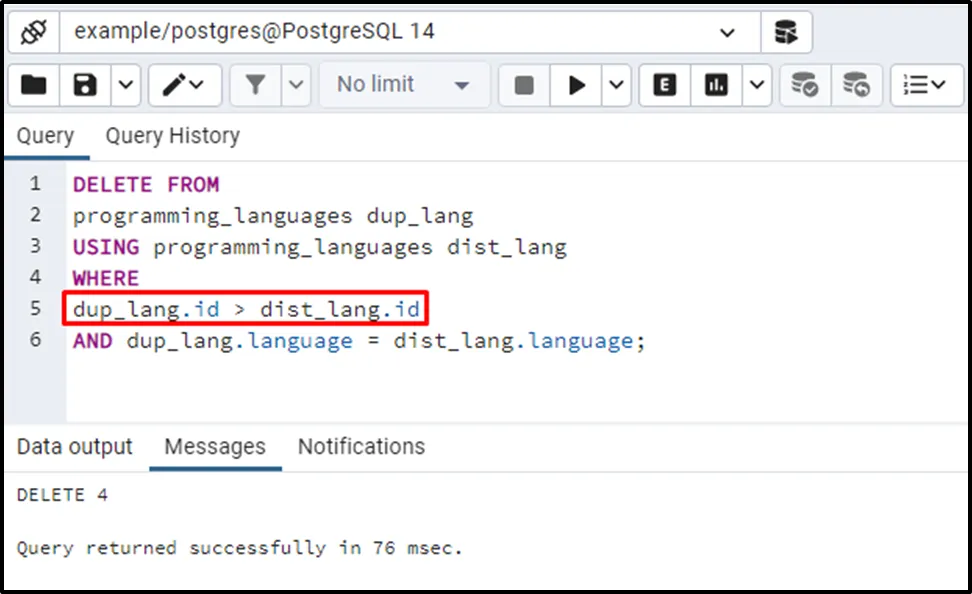This screenshot has height=594, width=972.
Task: Expand the arrow beside the Save button
Action: tap(125, 85)
